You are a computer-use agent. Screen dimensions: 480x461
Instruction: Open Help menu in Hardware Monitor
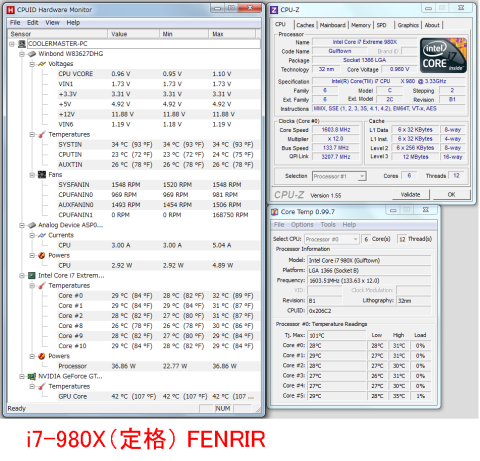coord(73,23)
